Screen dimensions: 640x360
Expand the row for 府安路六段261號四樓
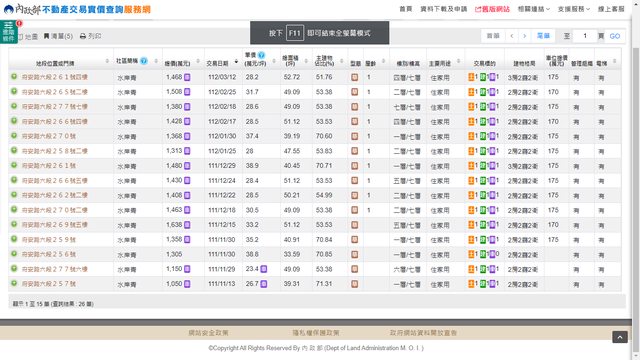click(14, 76)
